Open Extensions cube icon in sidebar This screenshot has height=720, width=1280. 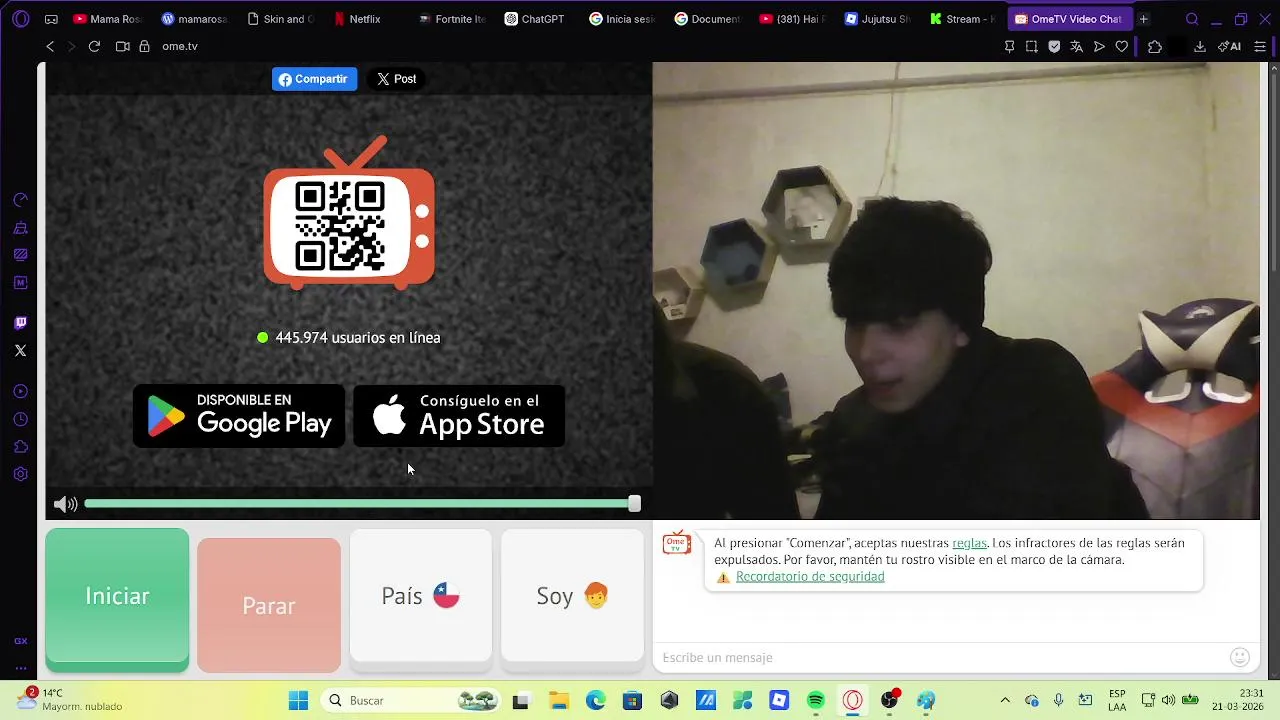(20, 447)
